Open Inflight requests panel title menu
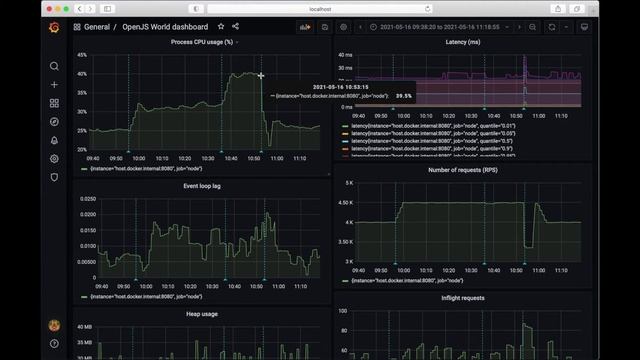The image size is (640, 360). click(463, 298)
